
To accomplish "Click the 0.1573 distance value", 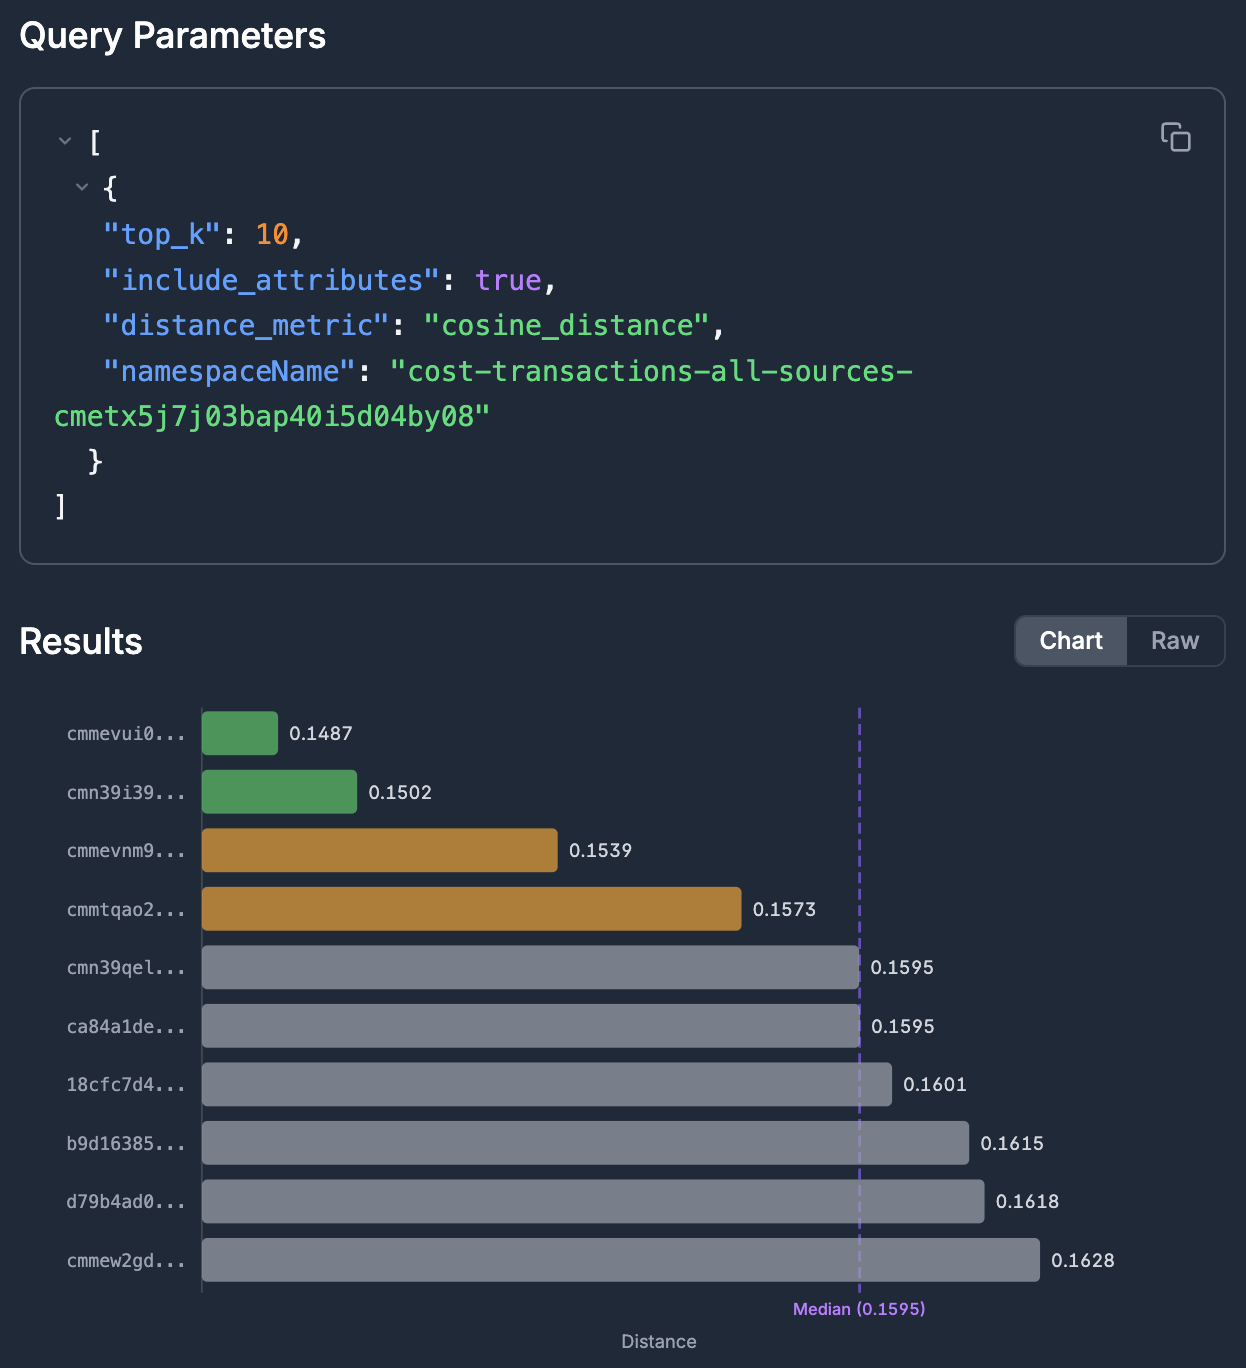I will pos(785,909).
